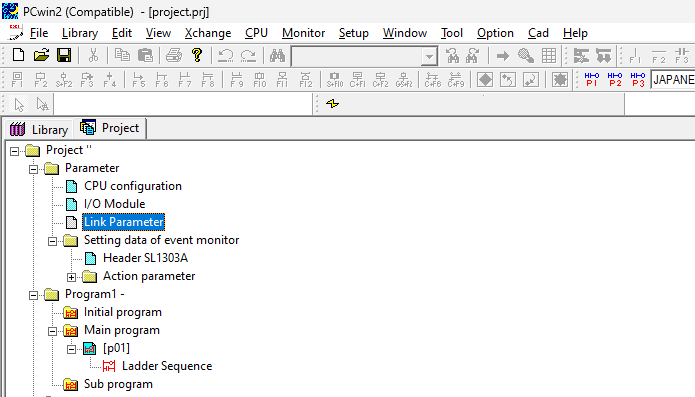The width and height of the screenshot is (695, 397).
Task: Click the binoculars Find icon
Action: click(x=277, y=55)
